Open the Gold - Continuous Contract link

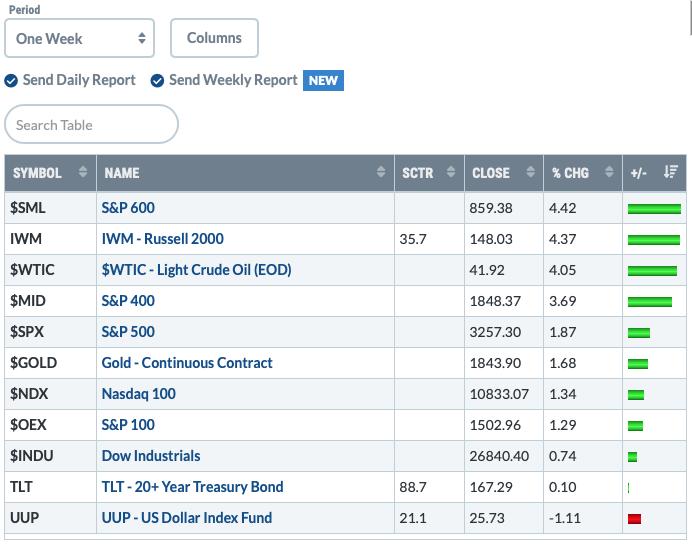point(187,363)
